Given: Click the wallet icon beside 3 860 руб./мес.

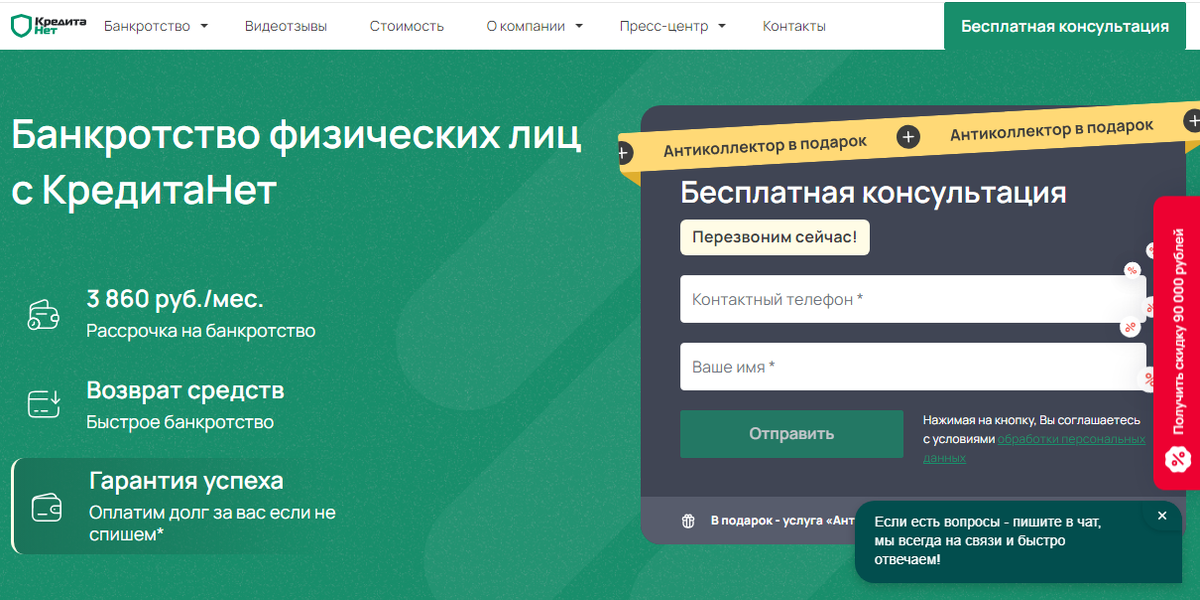Looking at the screenshot, I should 43,315.
